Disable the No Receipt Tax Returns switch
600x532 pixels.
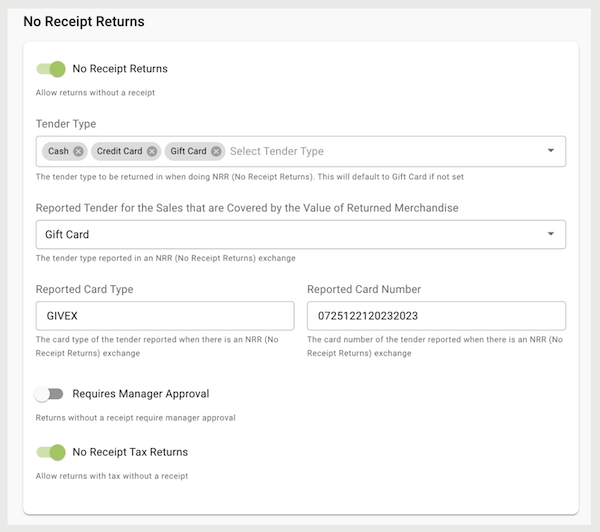point(51,452)
